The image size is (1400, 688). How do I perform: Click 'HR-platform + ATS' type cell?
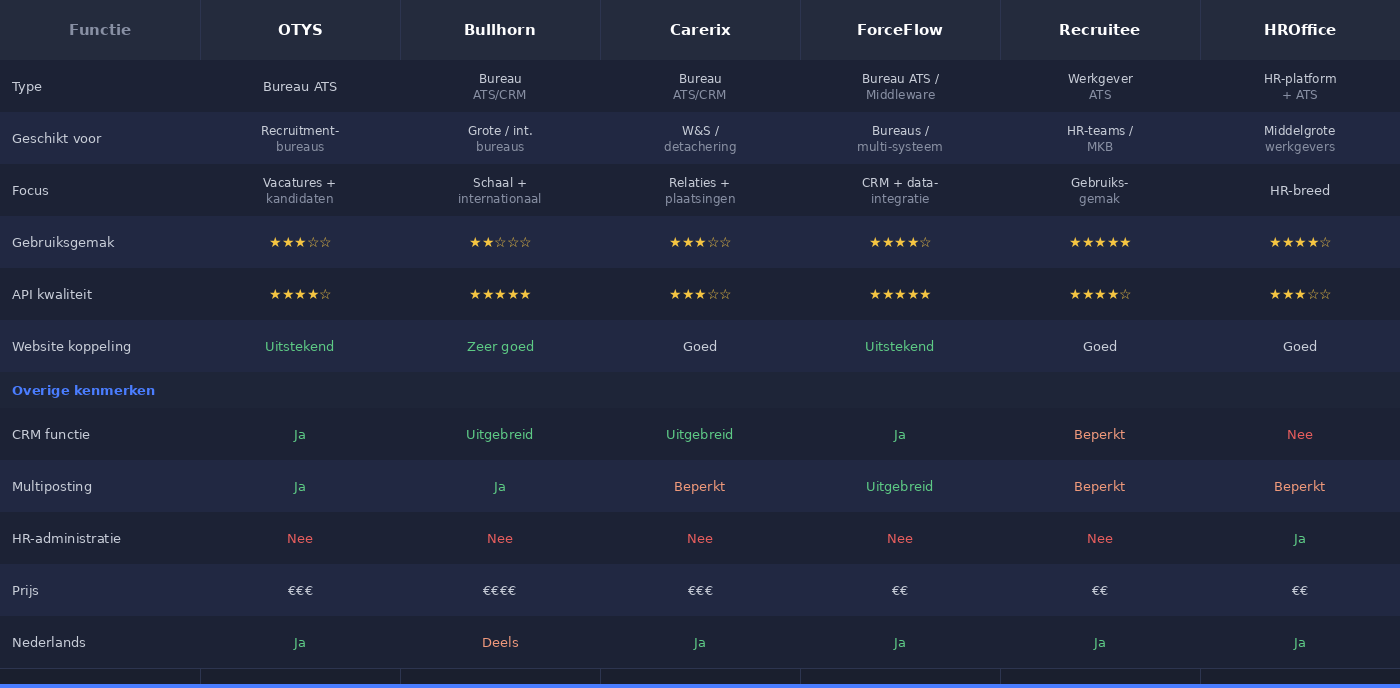[1300, 87]
